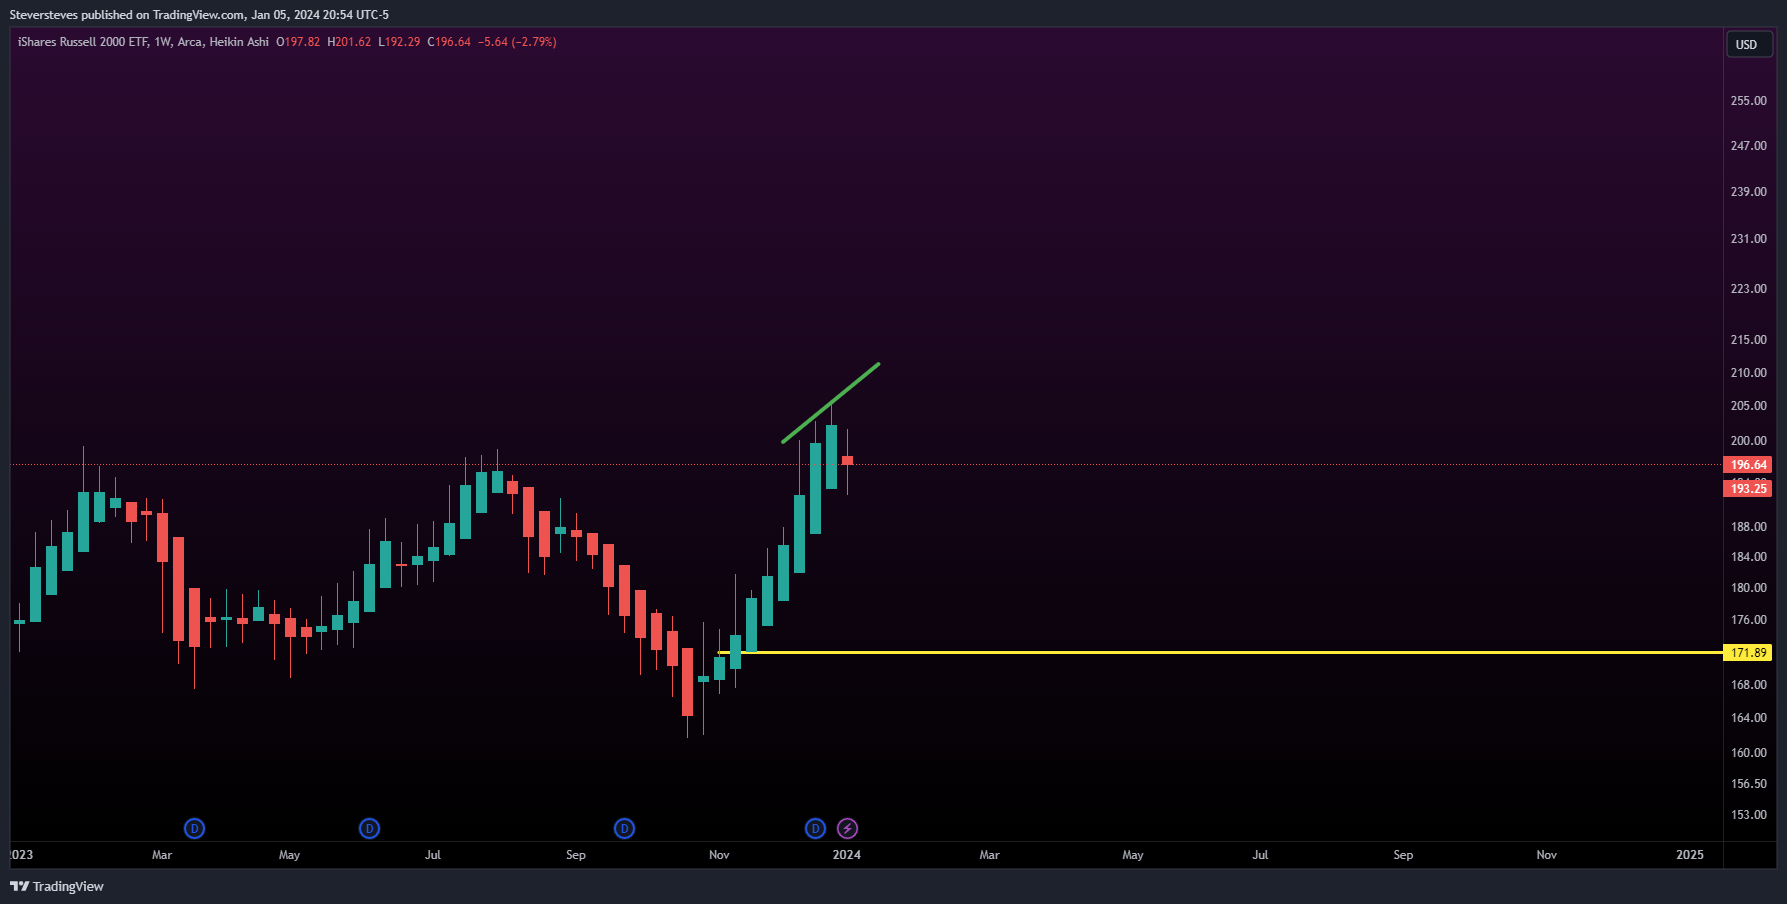Click the red 196.64 current price label
The image size is (1787, 904).
click(x=1748, y=464)
